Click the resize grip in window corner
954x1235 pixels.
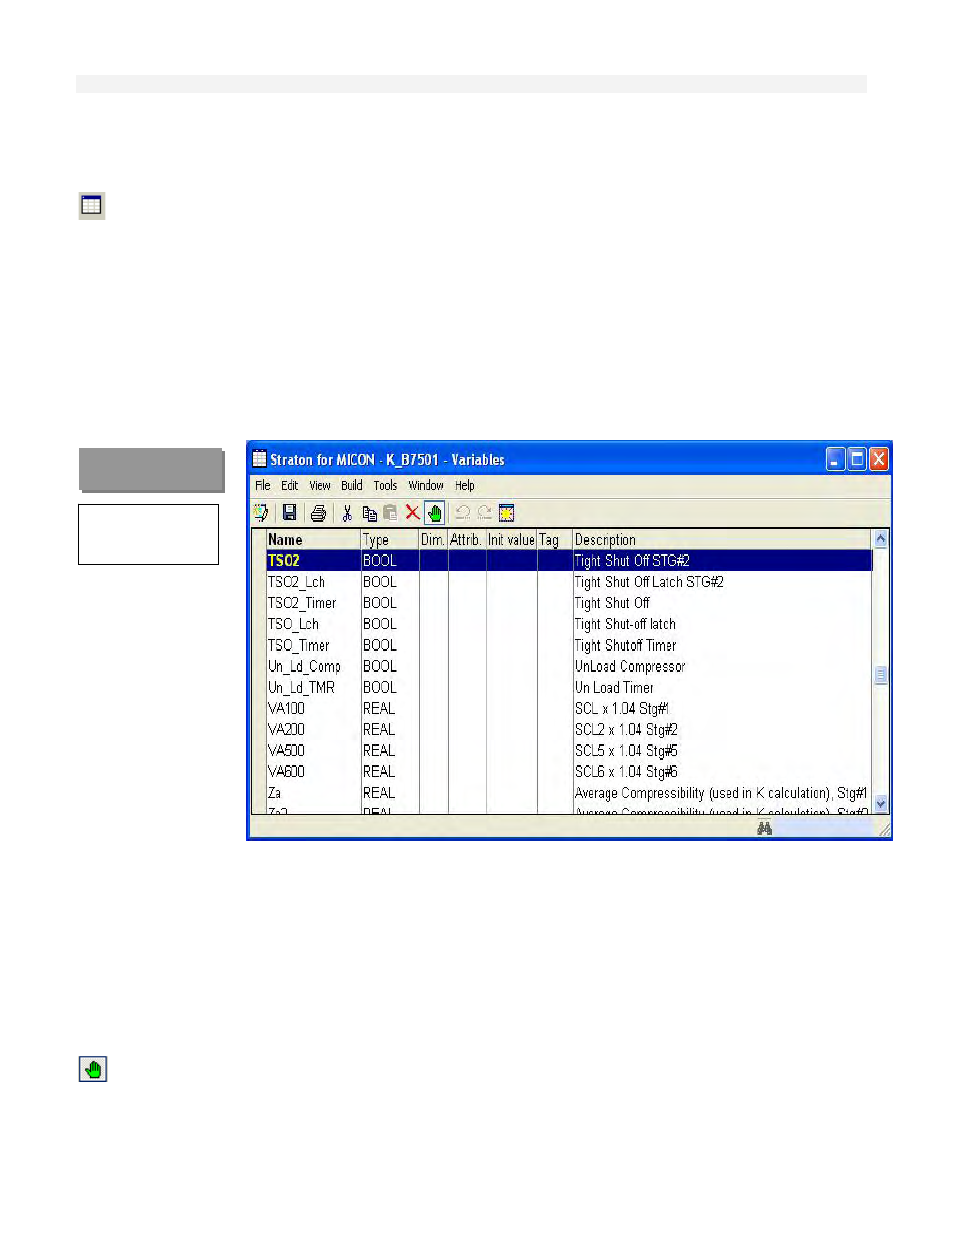[883, 830]
